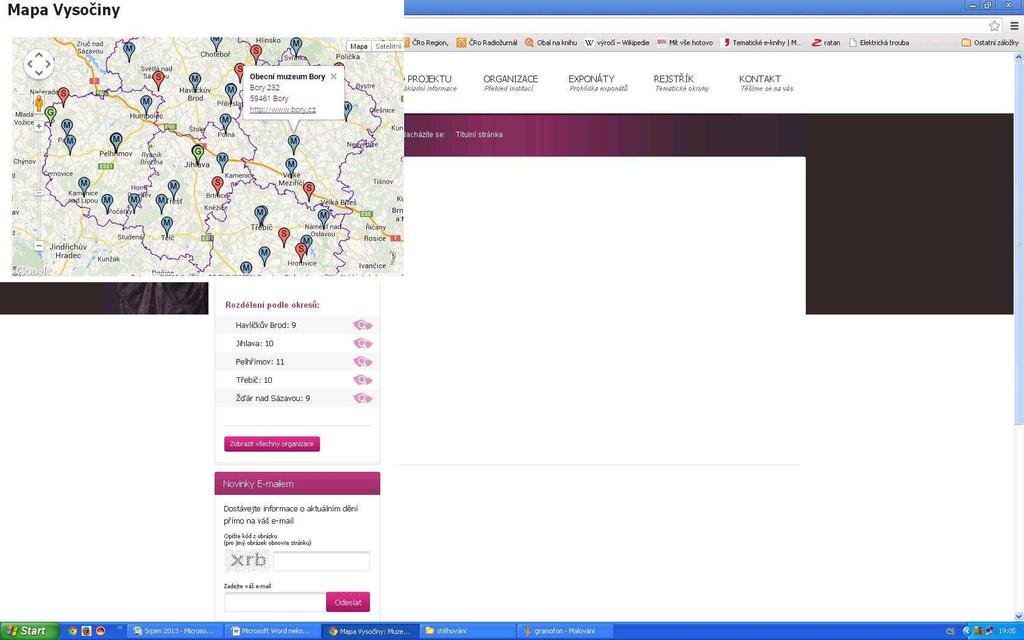Open the Elektrická trouba bookmark
Screen dimensions: 1024x640
pyautogui.click(x=878, y=42)
